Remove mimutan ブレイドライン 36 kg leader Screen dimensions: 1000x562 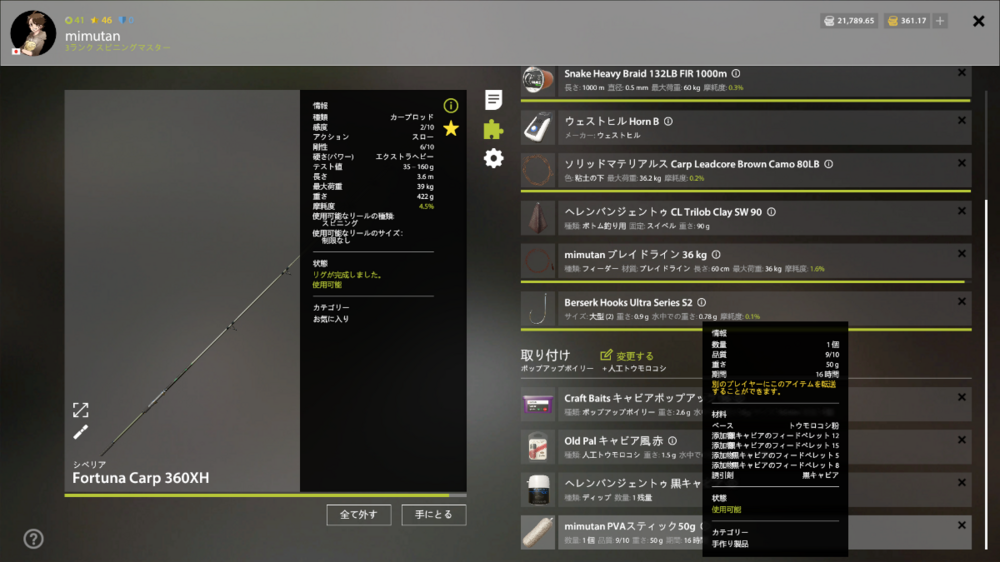click(x=962, y=254)
